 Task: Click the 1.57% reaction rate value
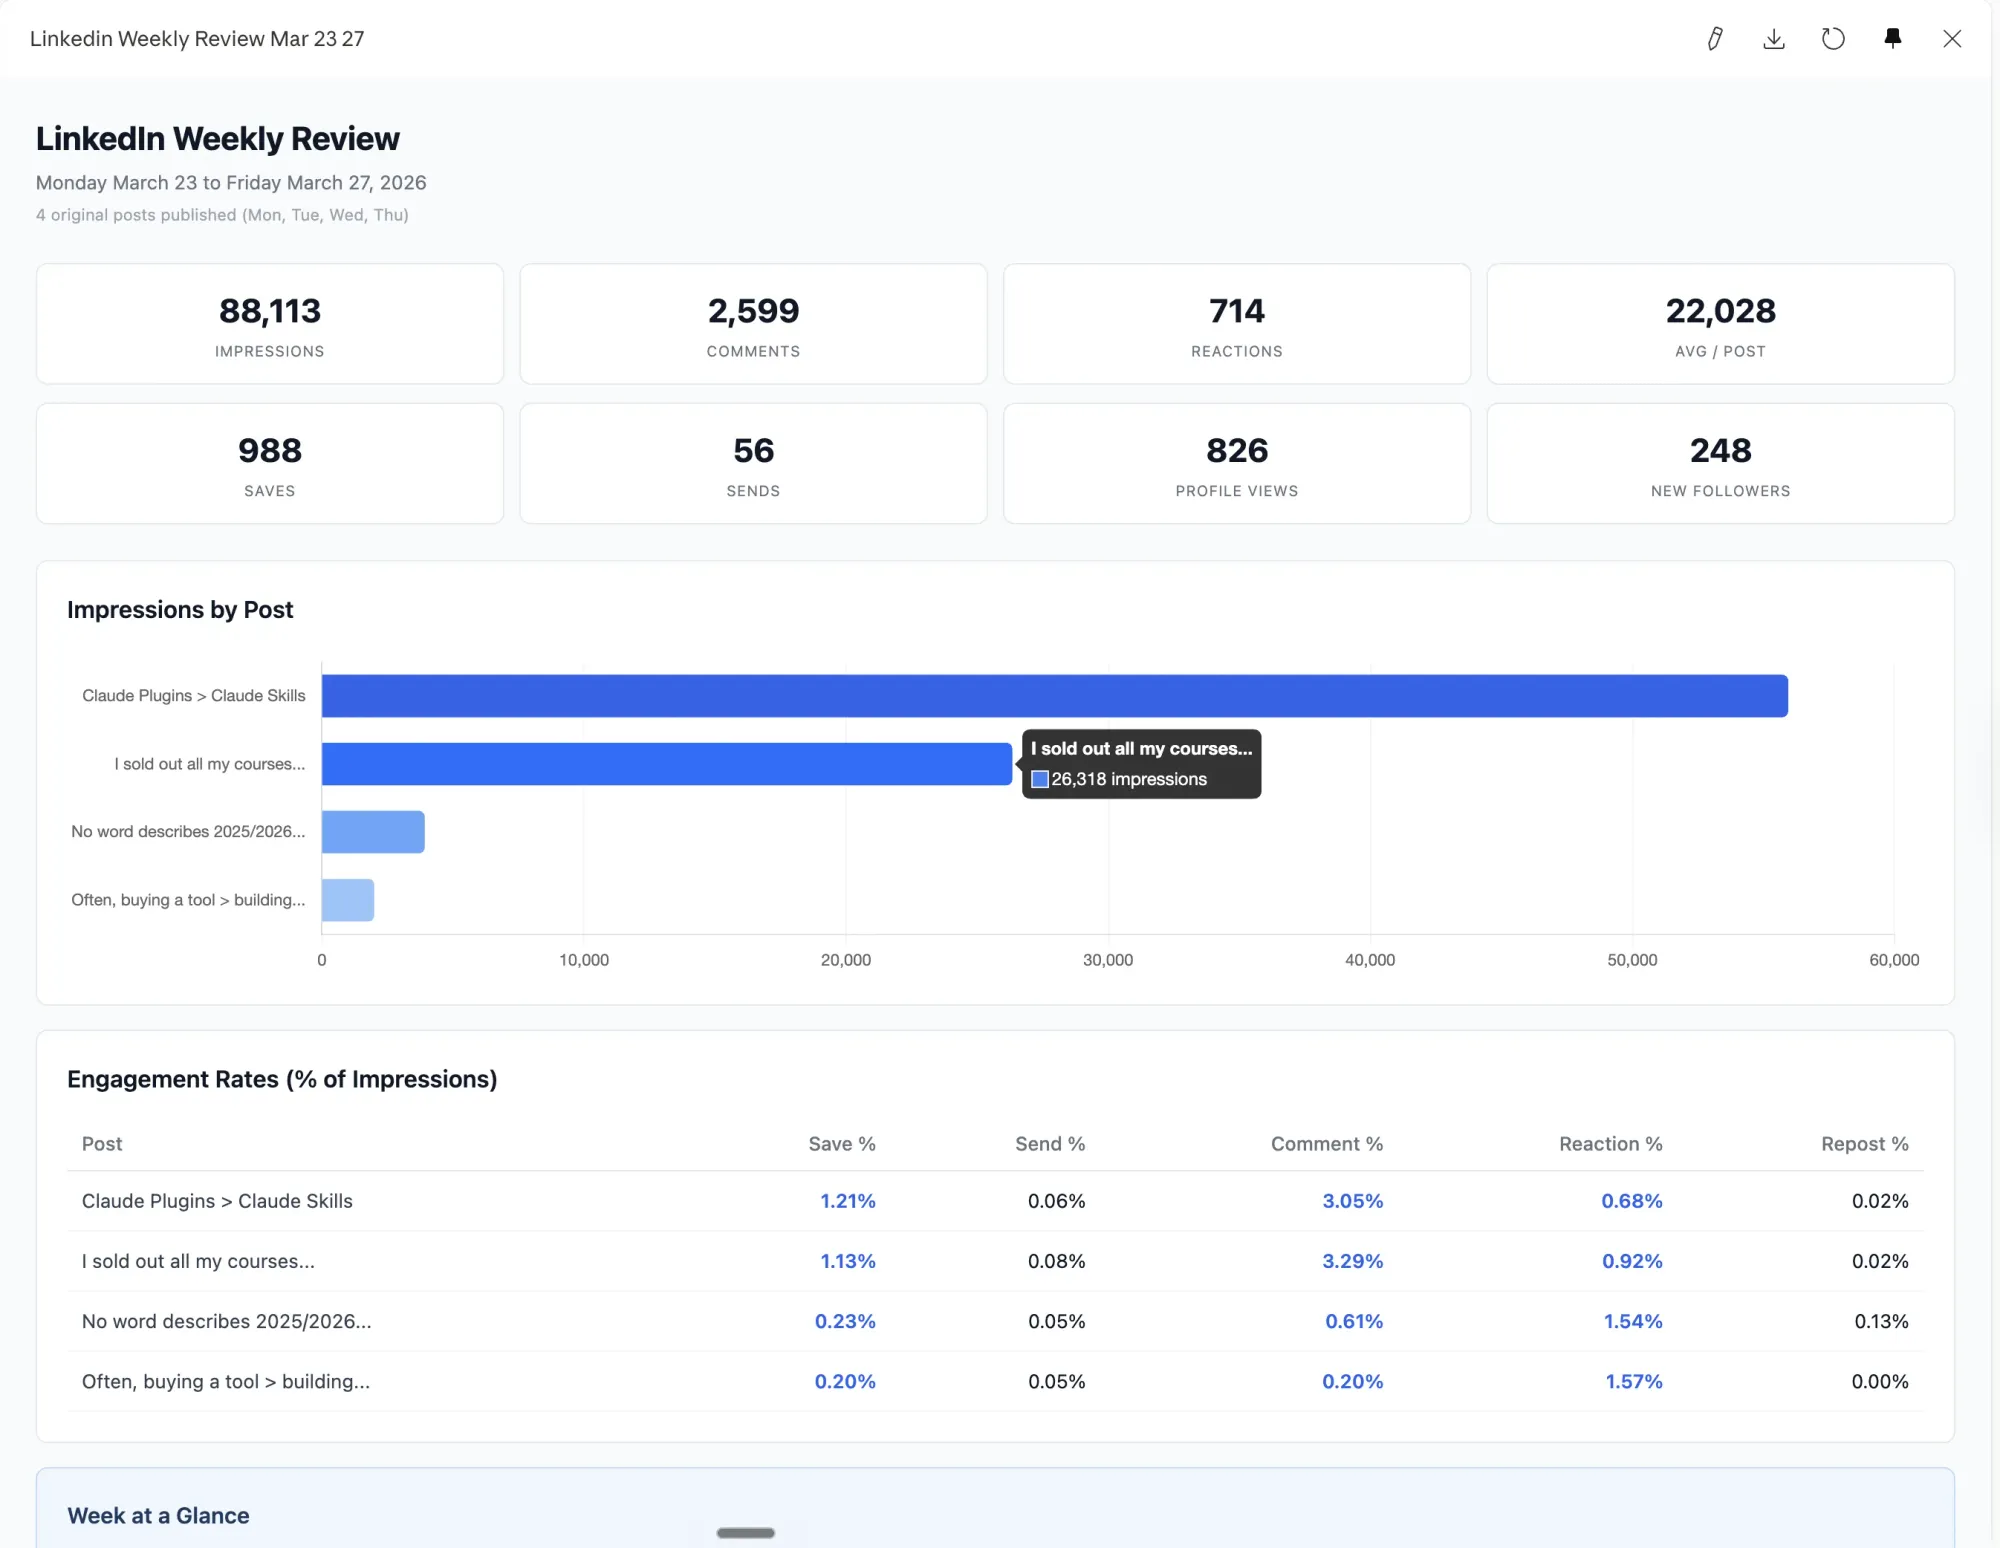[x=1634, y=1381]
